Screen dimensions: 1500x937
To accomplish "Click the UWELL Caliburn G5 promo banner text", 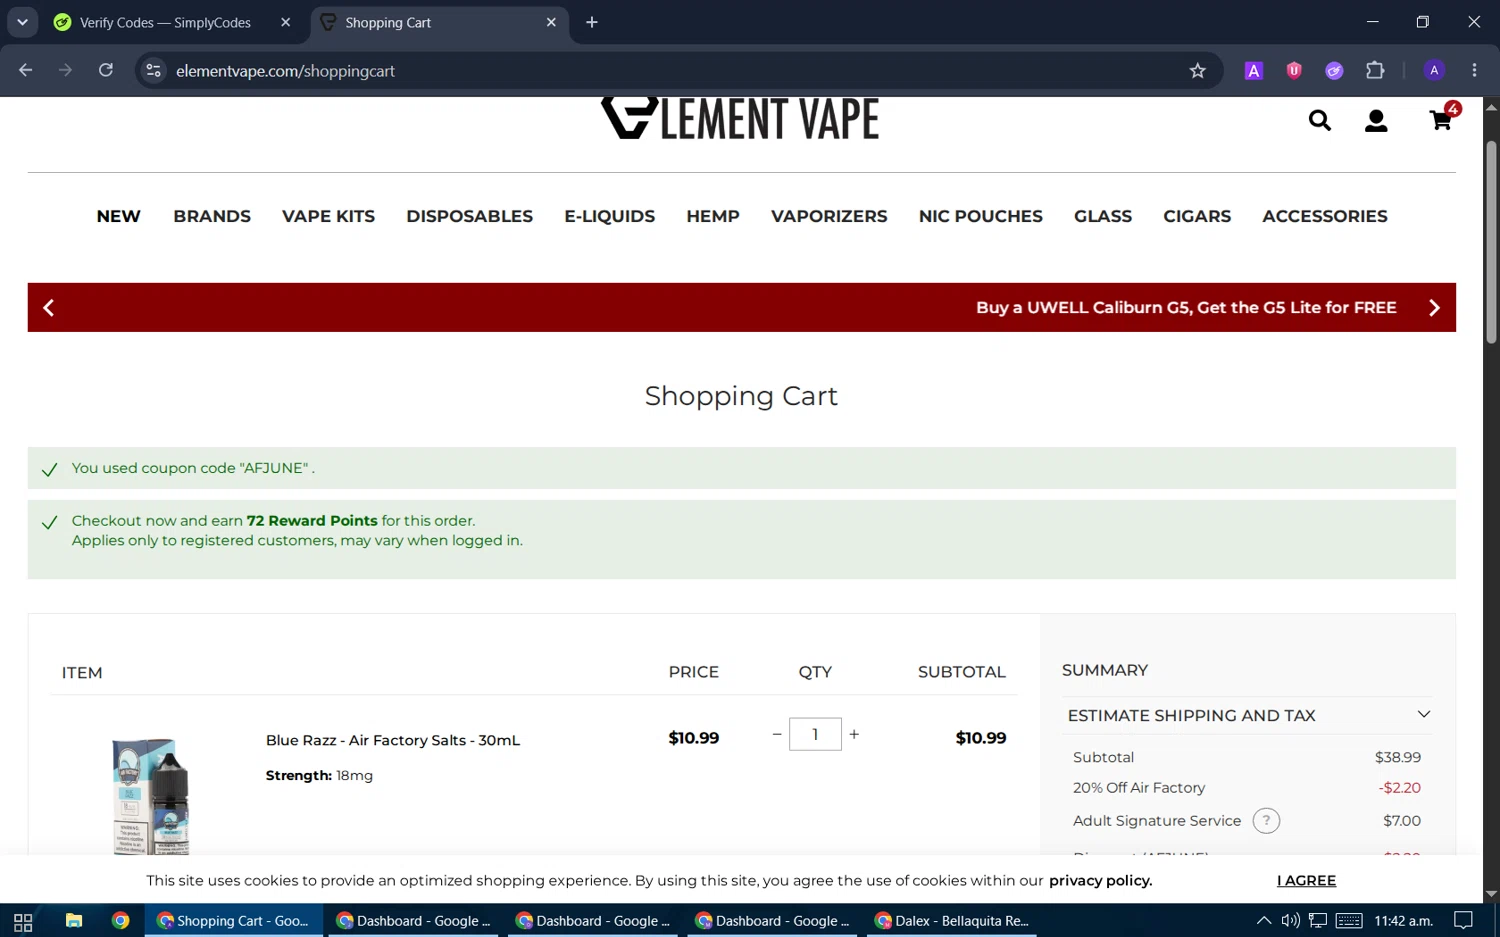I will point(1186,308).
